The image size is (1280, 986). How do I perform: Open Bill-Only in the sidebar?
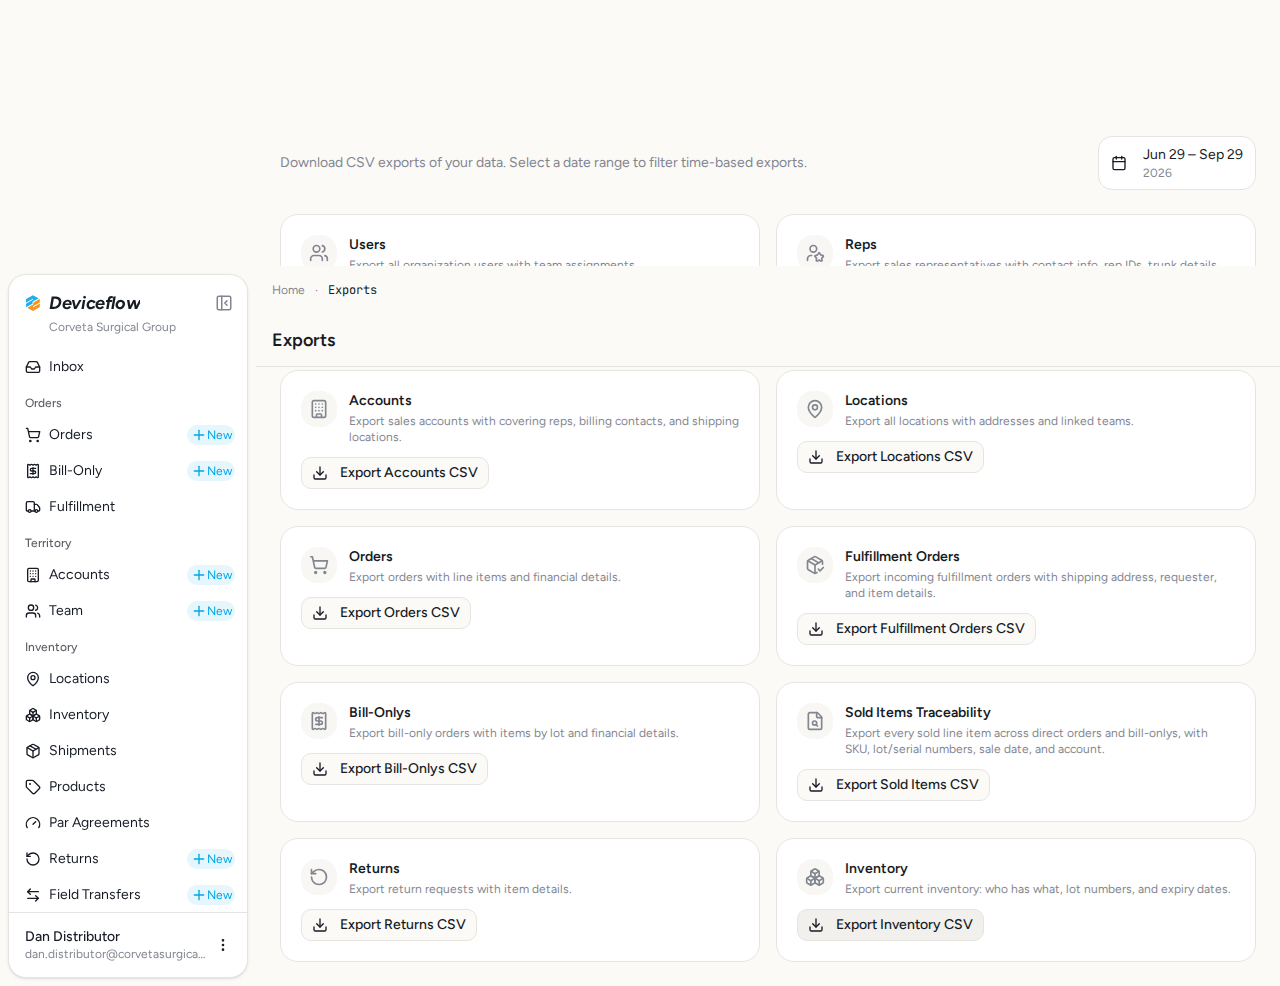(x=100, y=471)
